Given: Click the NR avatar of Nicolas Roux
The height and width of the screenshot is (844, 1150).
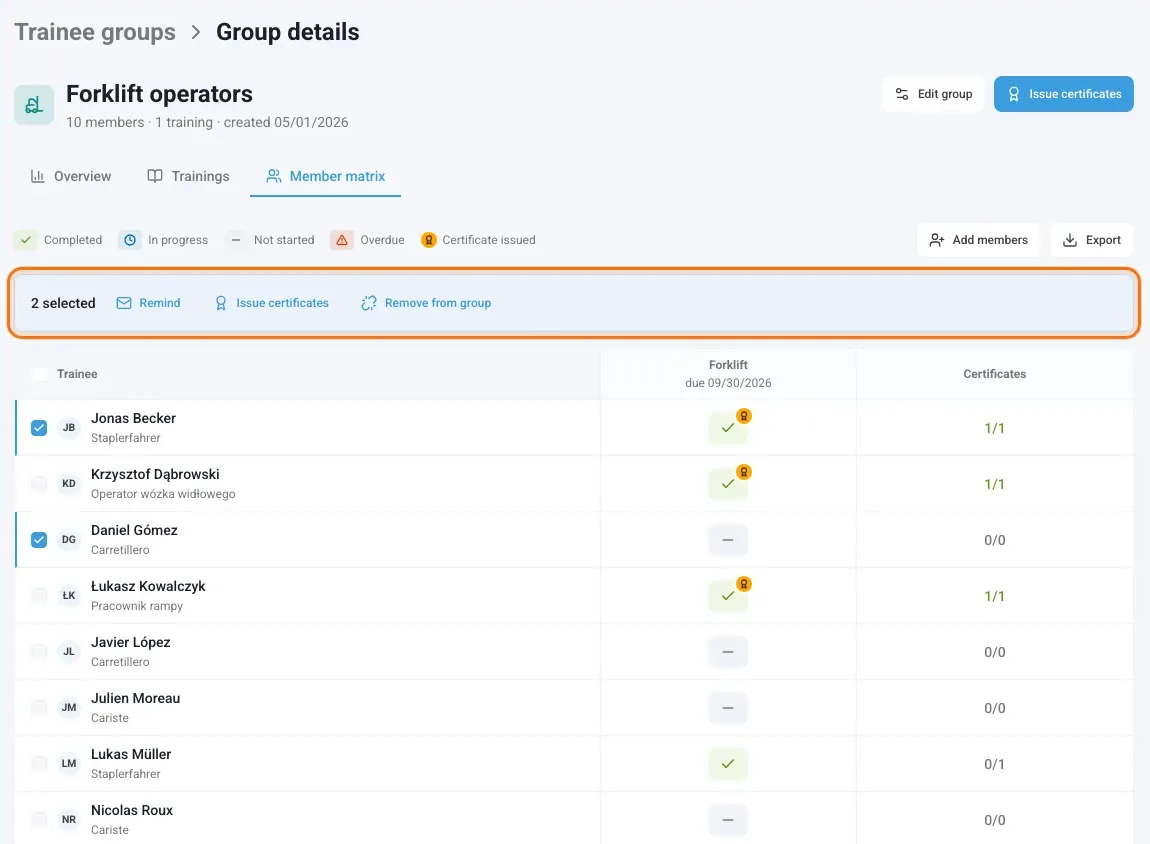Looking at the screenshot, I should tap(69, 819).
